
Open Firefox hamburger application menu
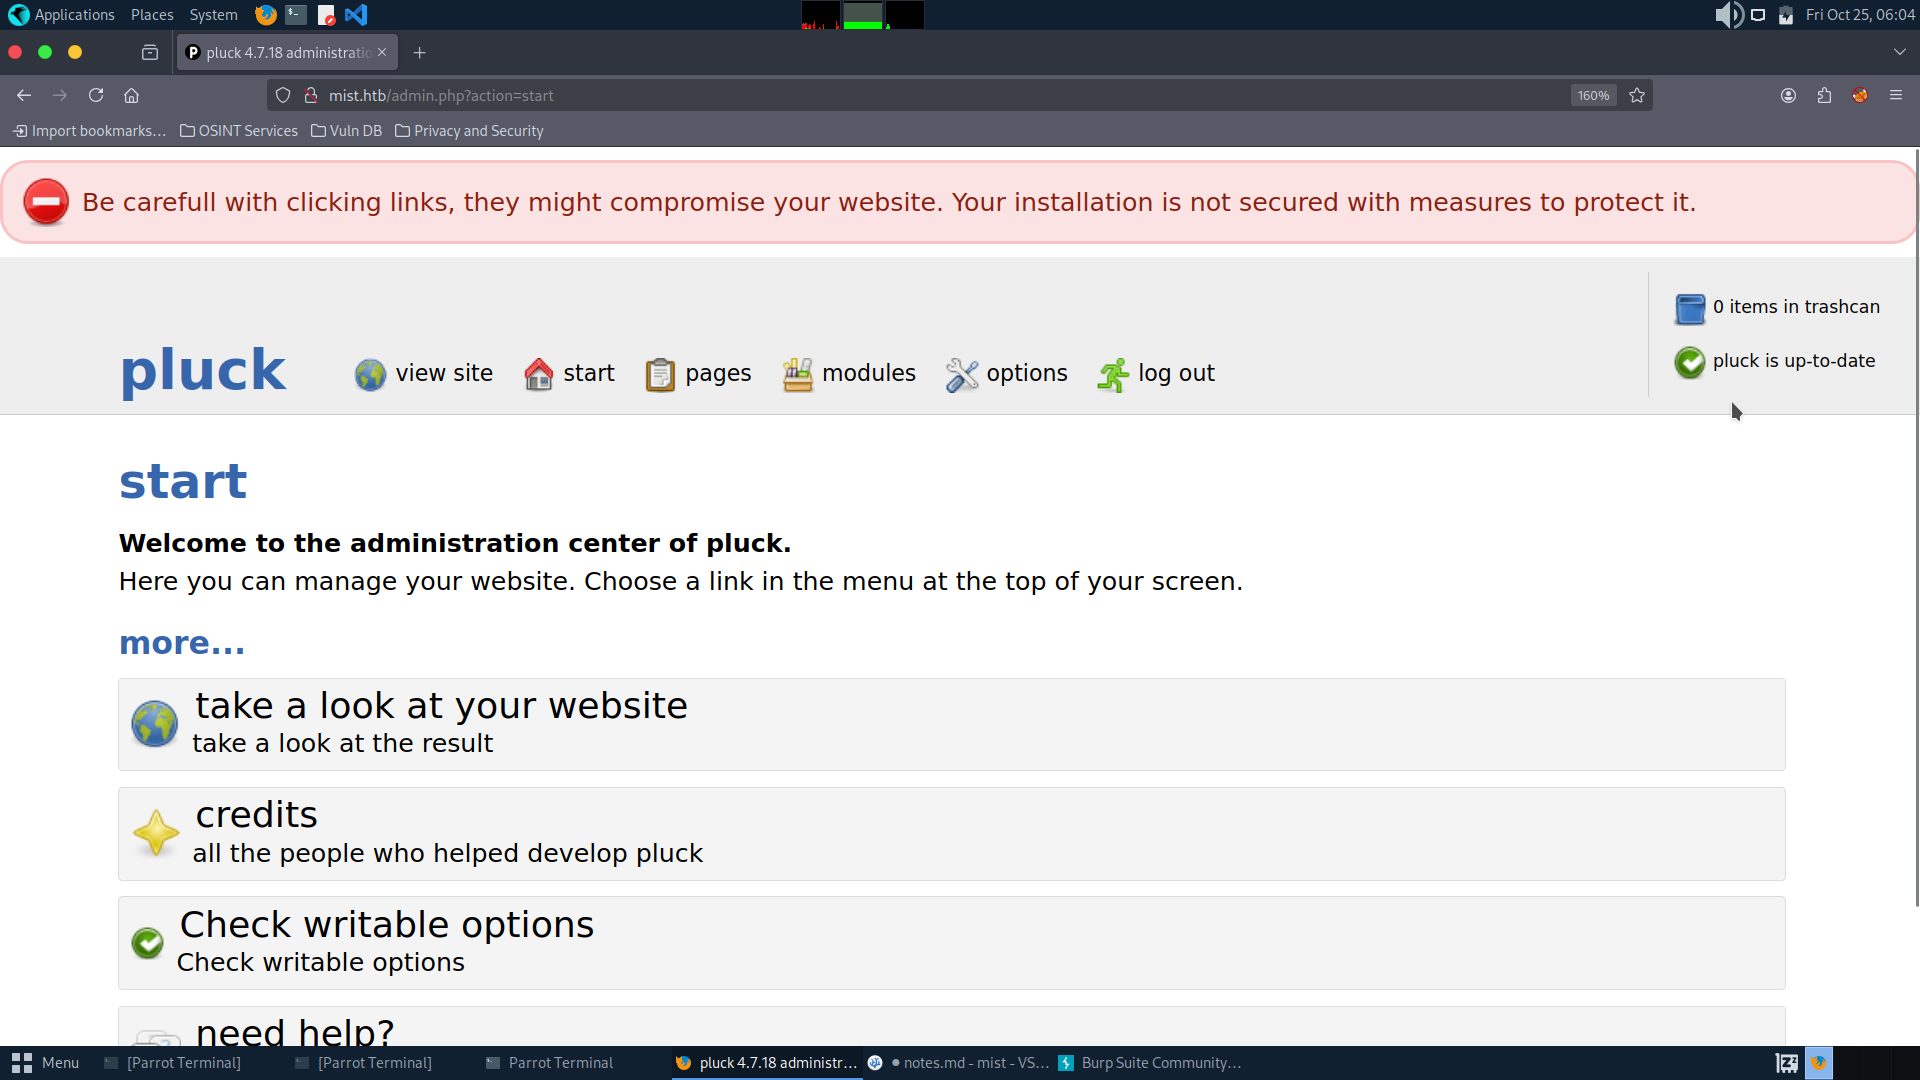tap(1896, 96)
